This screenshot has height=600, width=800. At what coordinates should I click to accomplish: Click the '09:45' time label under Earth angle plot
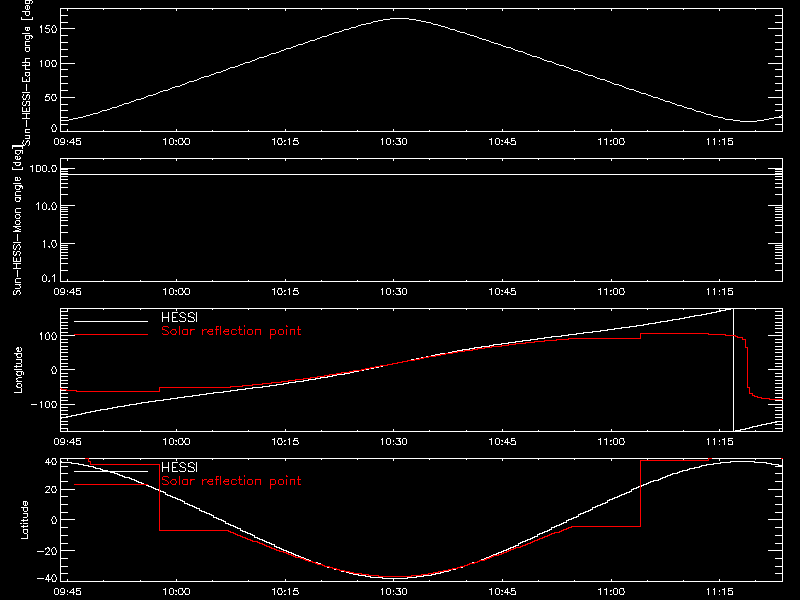[x=67, y=142]
